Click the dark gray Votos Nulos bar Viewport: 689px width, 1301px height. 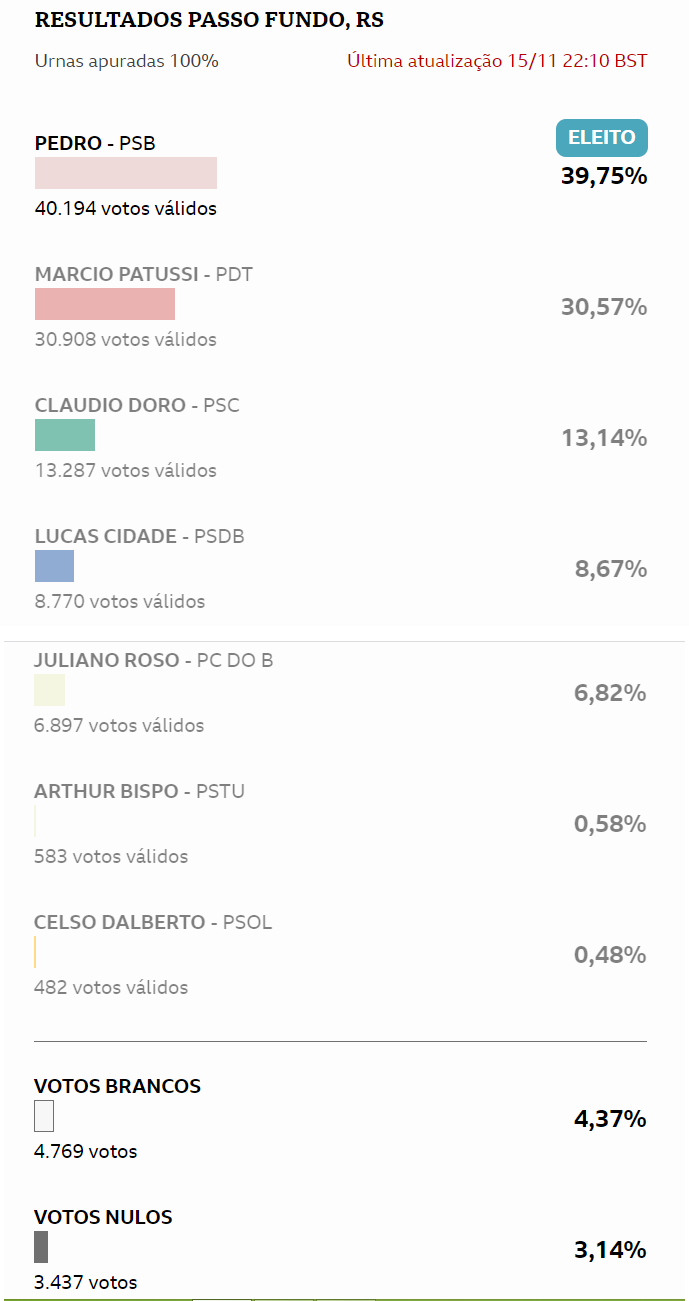[x=41, y=1247]
